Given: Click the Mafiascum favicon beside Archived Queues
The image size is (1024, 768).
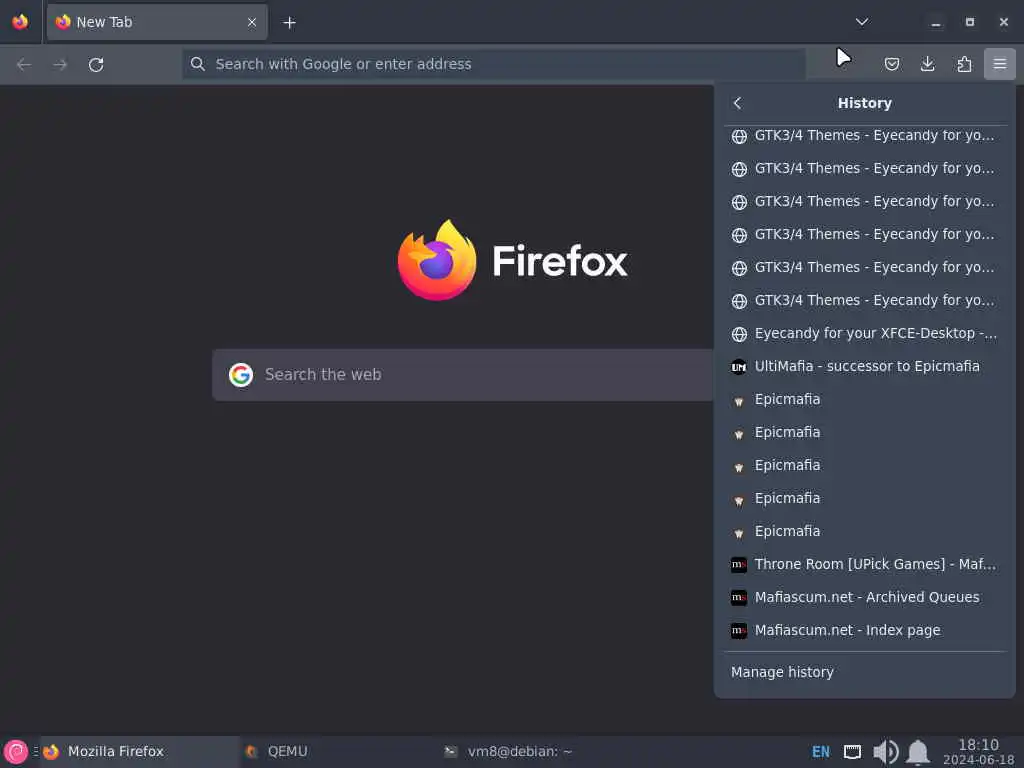Looking at the screenshot, I should pos(739,598).
